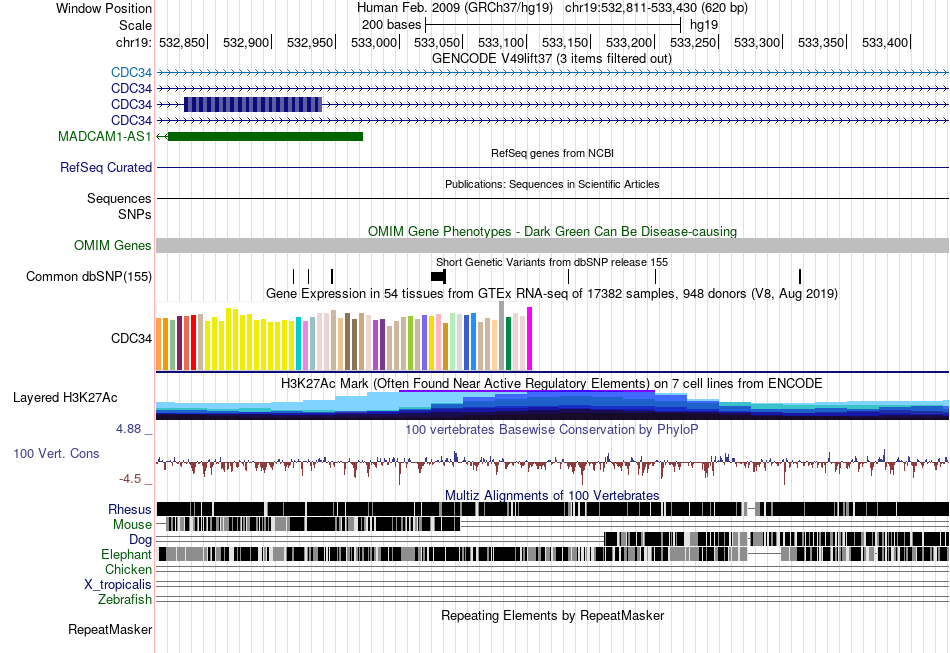Click the Dog alignment label

140,539
